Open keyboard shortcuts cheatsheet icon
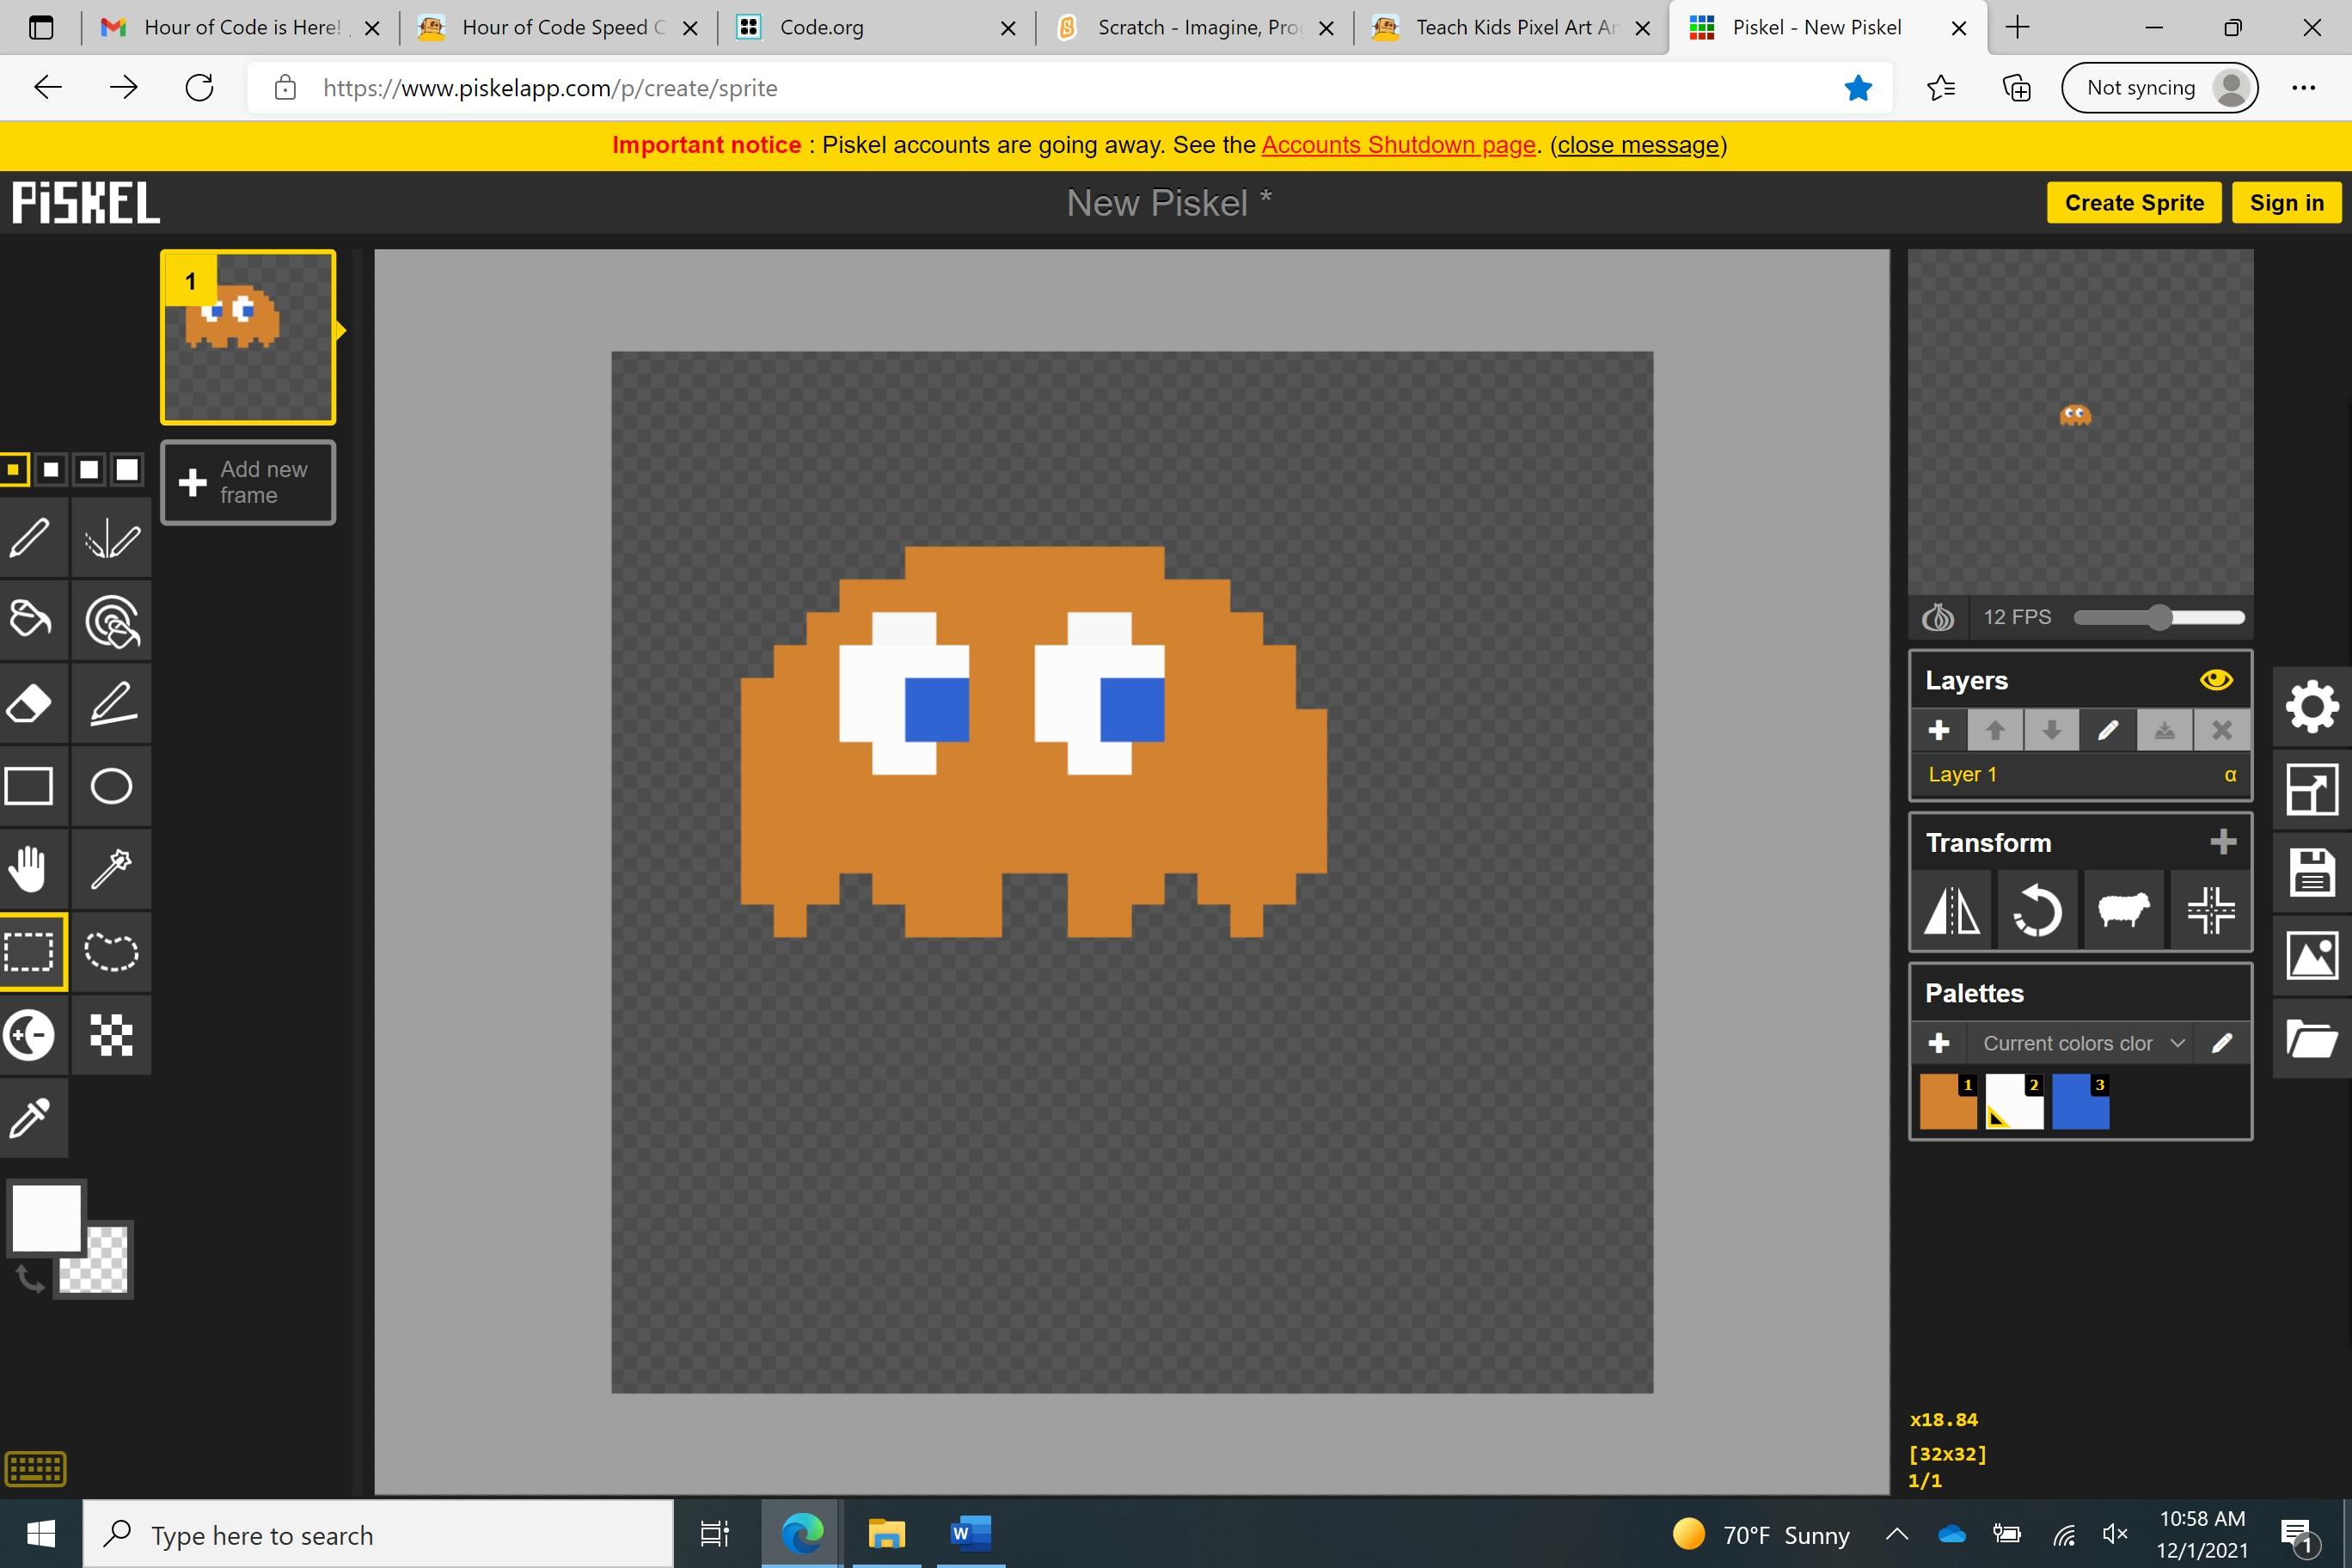This screenshot has width=2352, height=1568. [35, 1469]
